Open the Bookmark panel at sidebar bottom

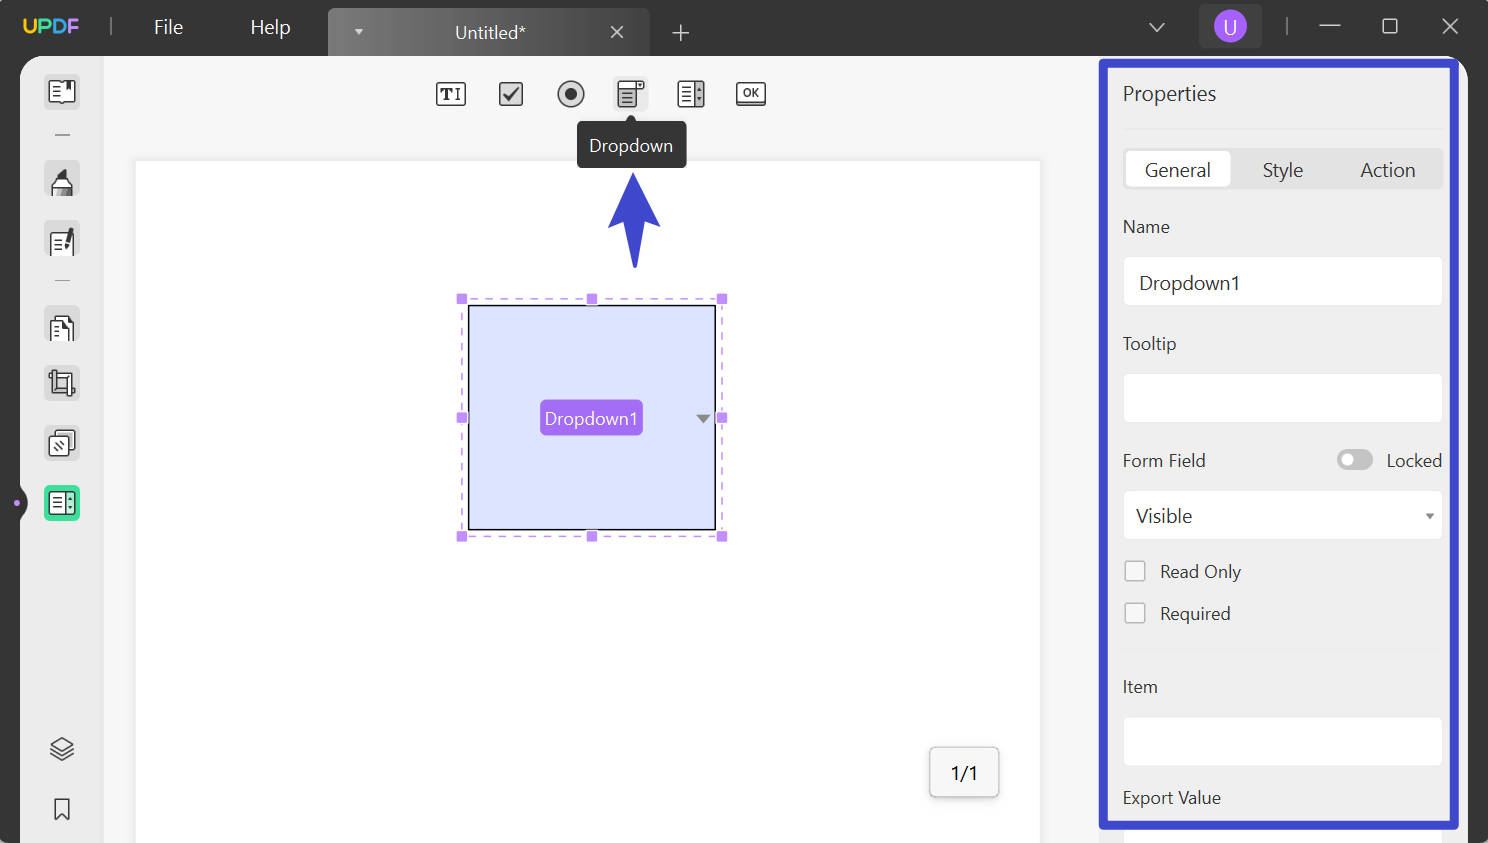pyautogui.click(x=61, y=809)
